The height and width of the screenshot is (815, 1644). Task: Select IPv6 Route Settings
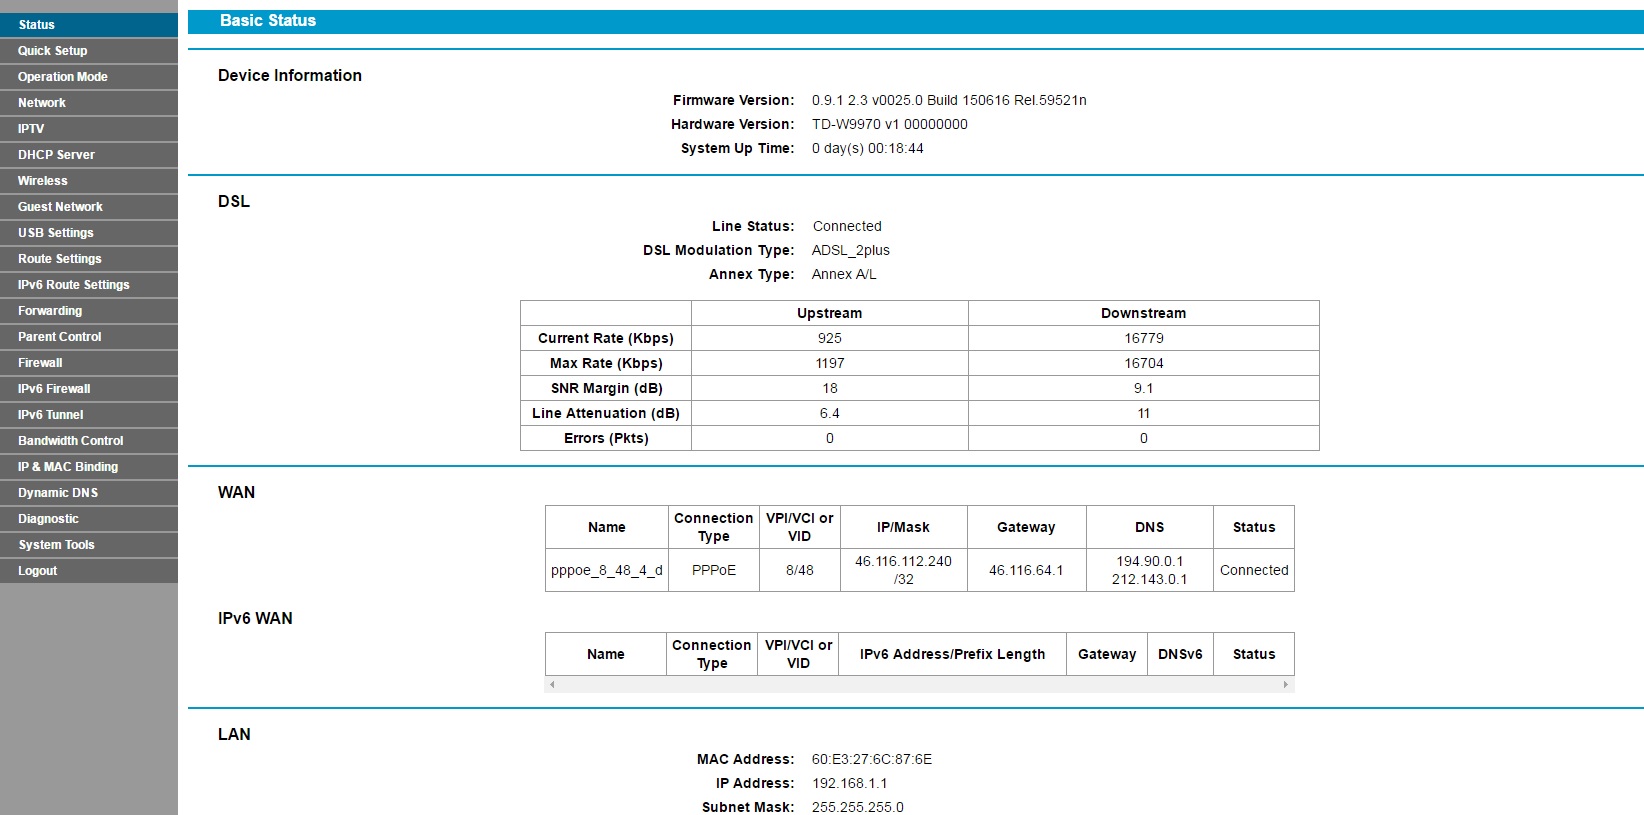[89, 284]
